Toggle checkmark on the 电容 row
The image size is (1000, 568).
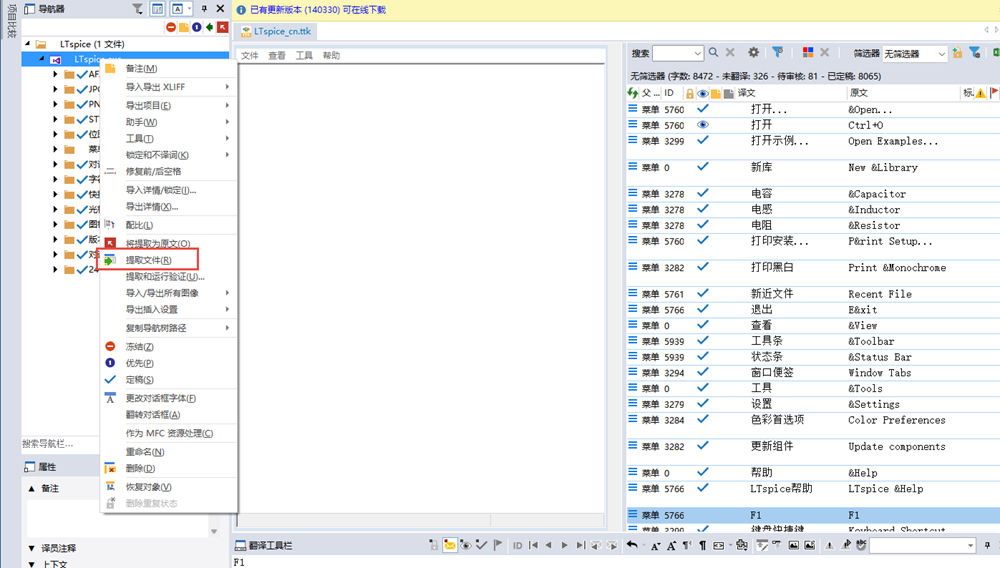click(703, 193)
